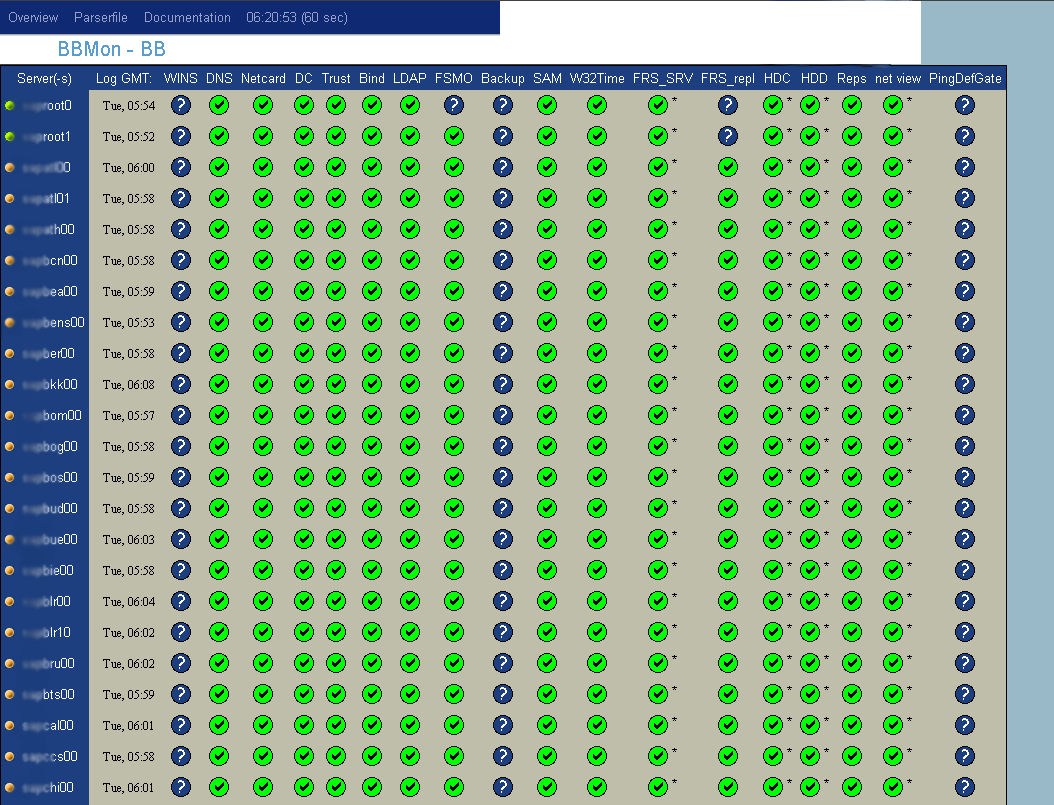Click the HDC green check for bud00 row

[773, 508]
